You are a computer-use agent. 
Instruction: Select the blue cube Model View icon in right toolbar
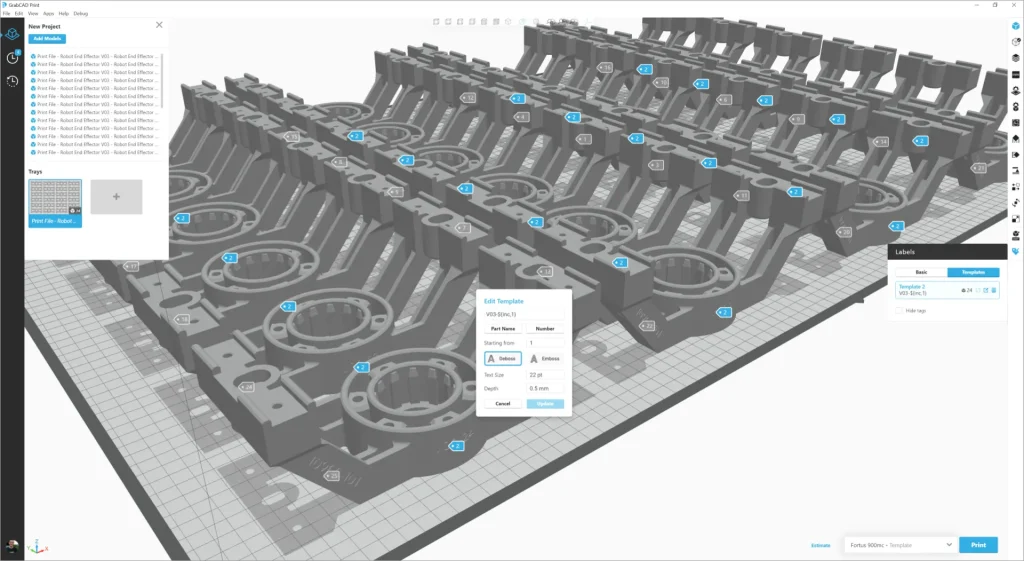tap(1016, 26)
